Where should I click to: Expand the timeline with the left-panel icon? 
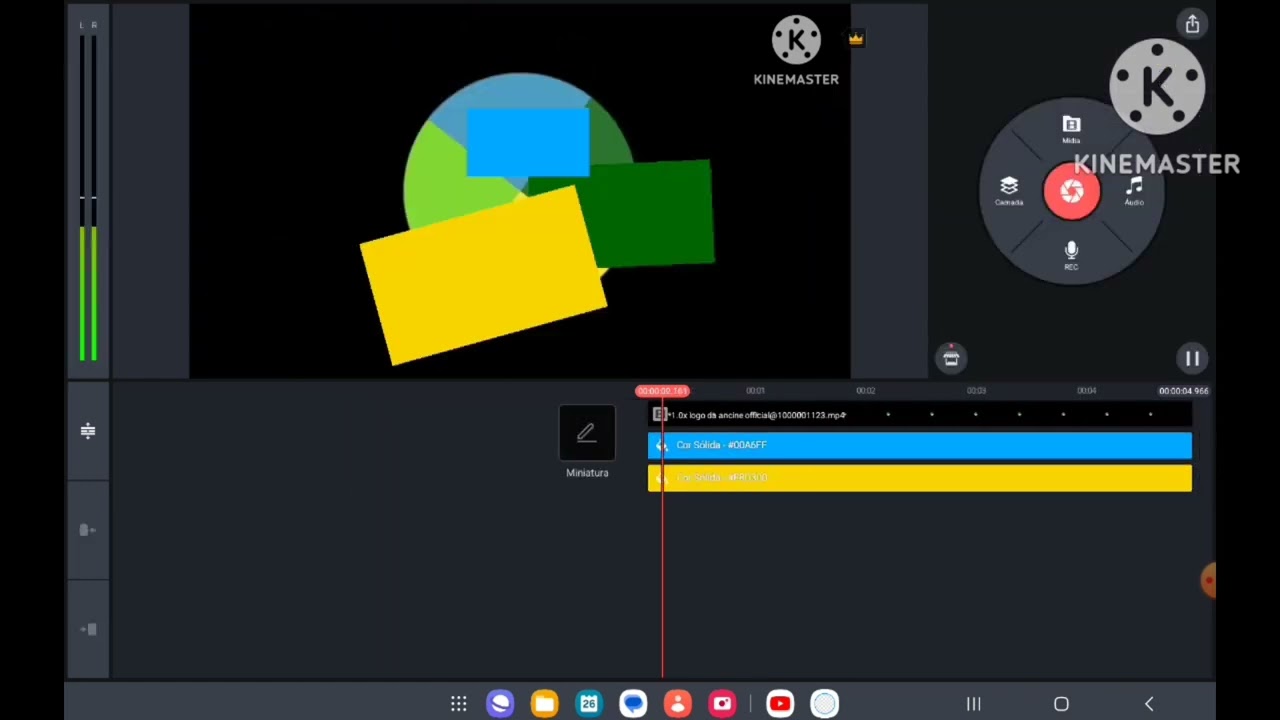(x=88, y=431)
